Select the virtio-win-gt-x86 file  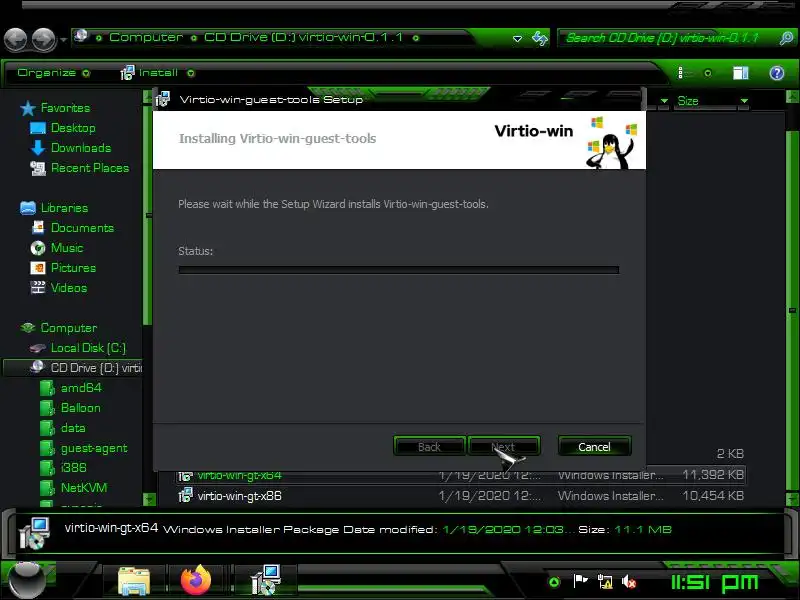coord(239,496)
